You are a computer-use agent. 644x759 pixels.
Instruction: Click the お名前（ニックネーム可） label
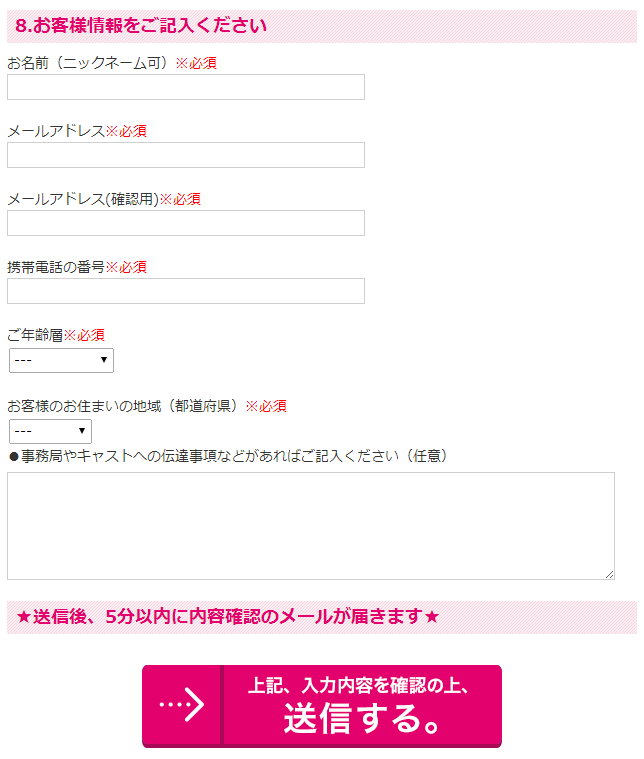pyautogui.click(x=90, y=63)
